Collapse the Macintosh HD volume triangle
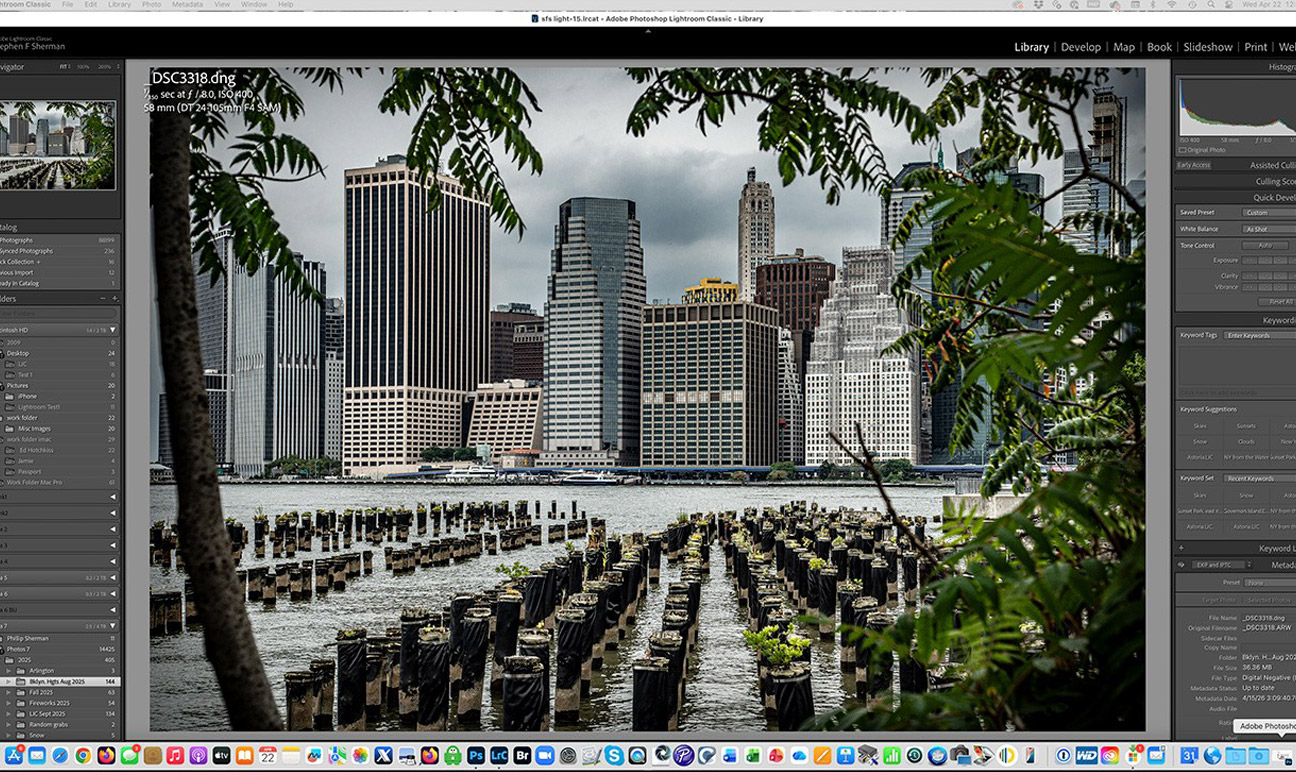 tap(113, 329)
